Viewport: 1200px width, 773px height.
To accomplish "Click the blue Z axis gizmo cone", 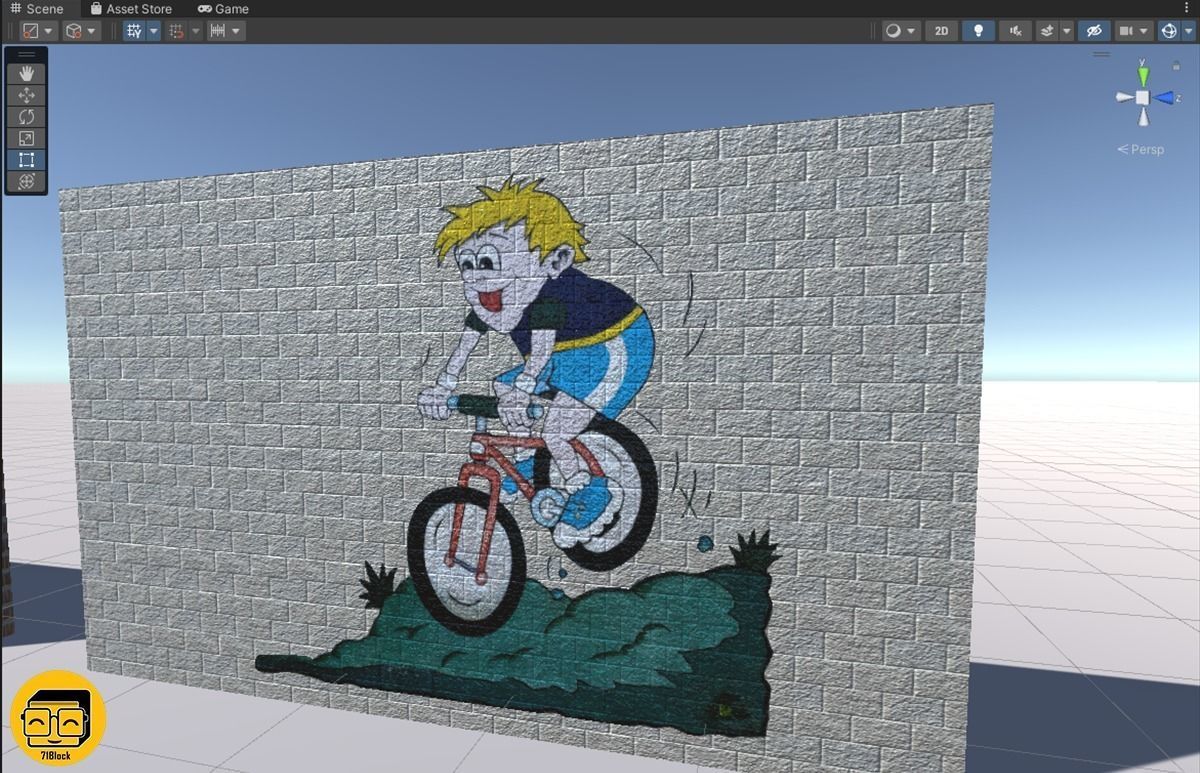I will coord(1164,97).
